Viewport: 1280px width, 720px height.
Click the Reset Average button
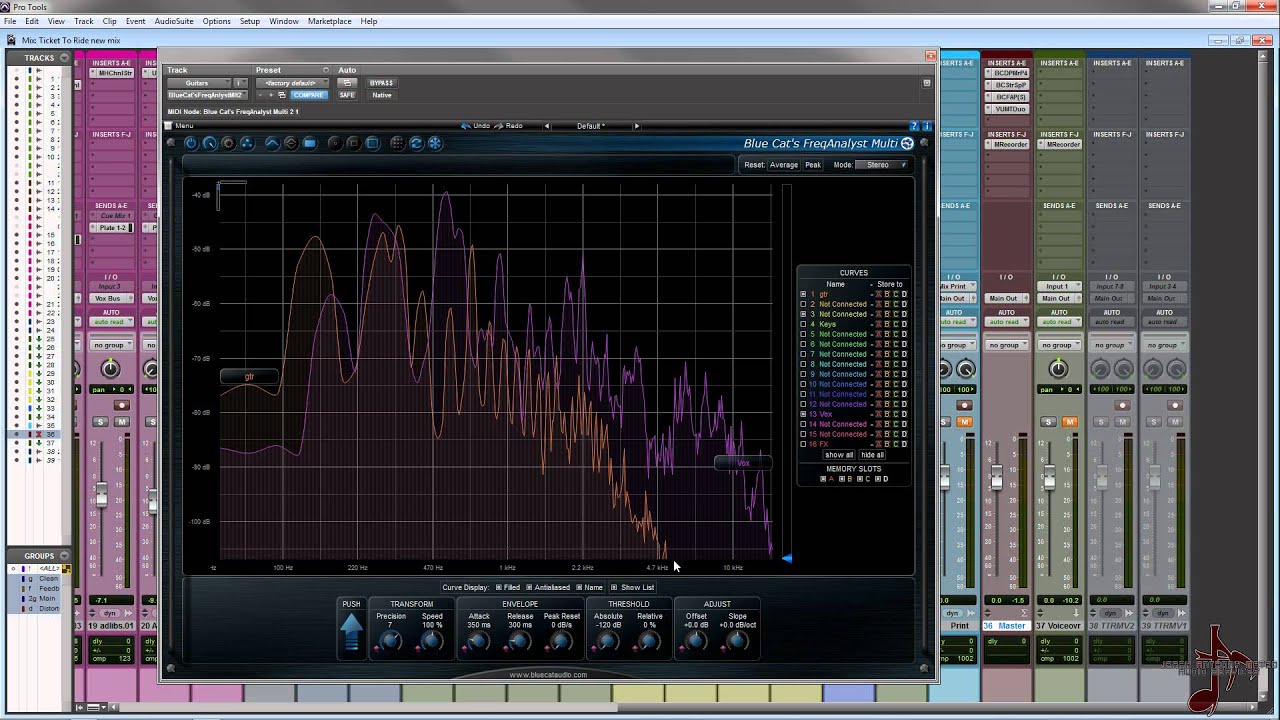click(x=784, y=165)
